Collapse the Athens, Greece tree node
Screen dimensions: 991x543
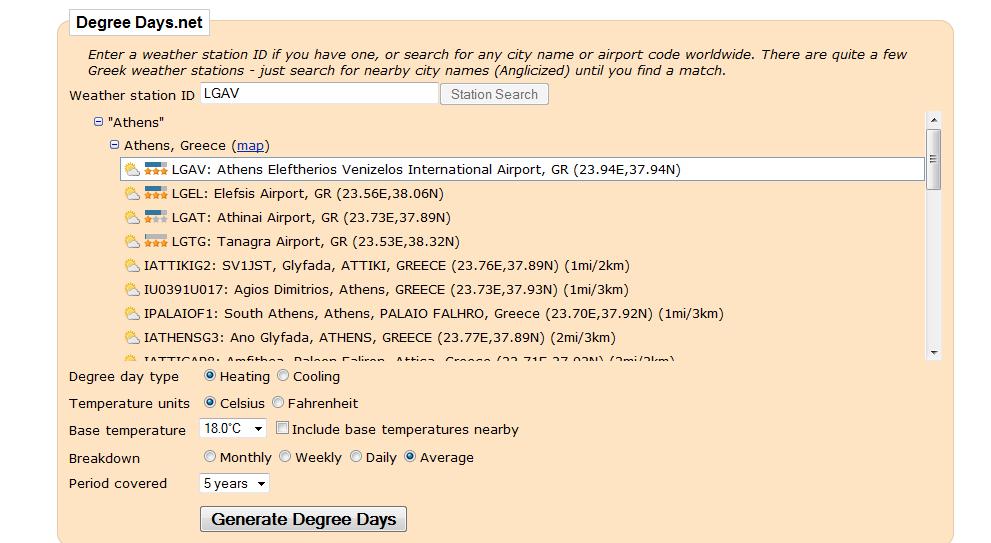[114, 145]
